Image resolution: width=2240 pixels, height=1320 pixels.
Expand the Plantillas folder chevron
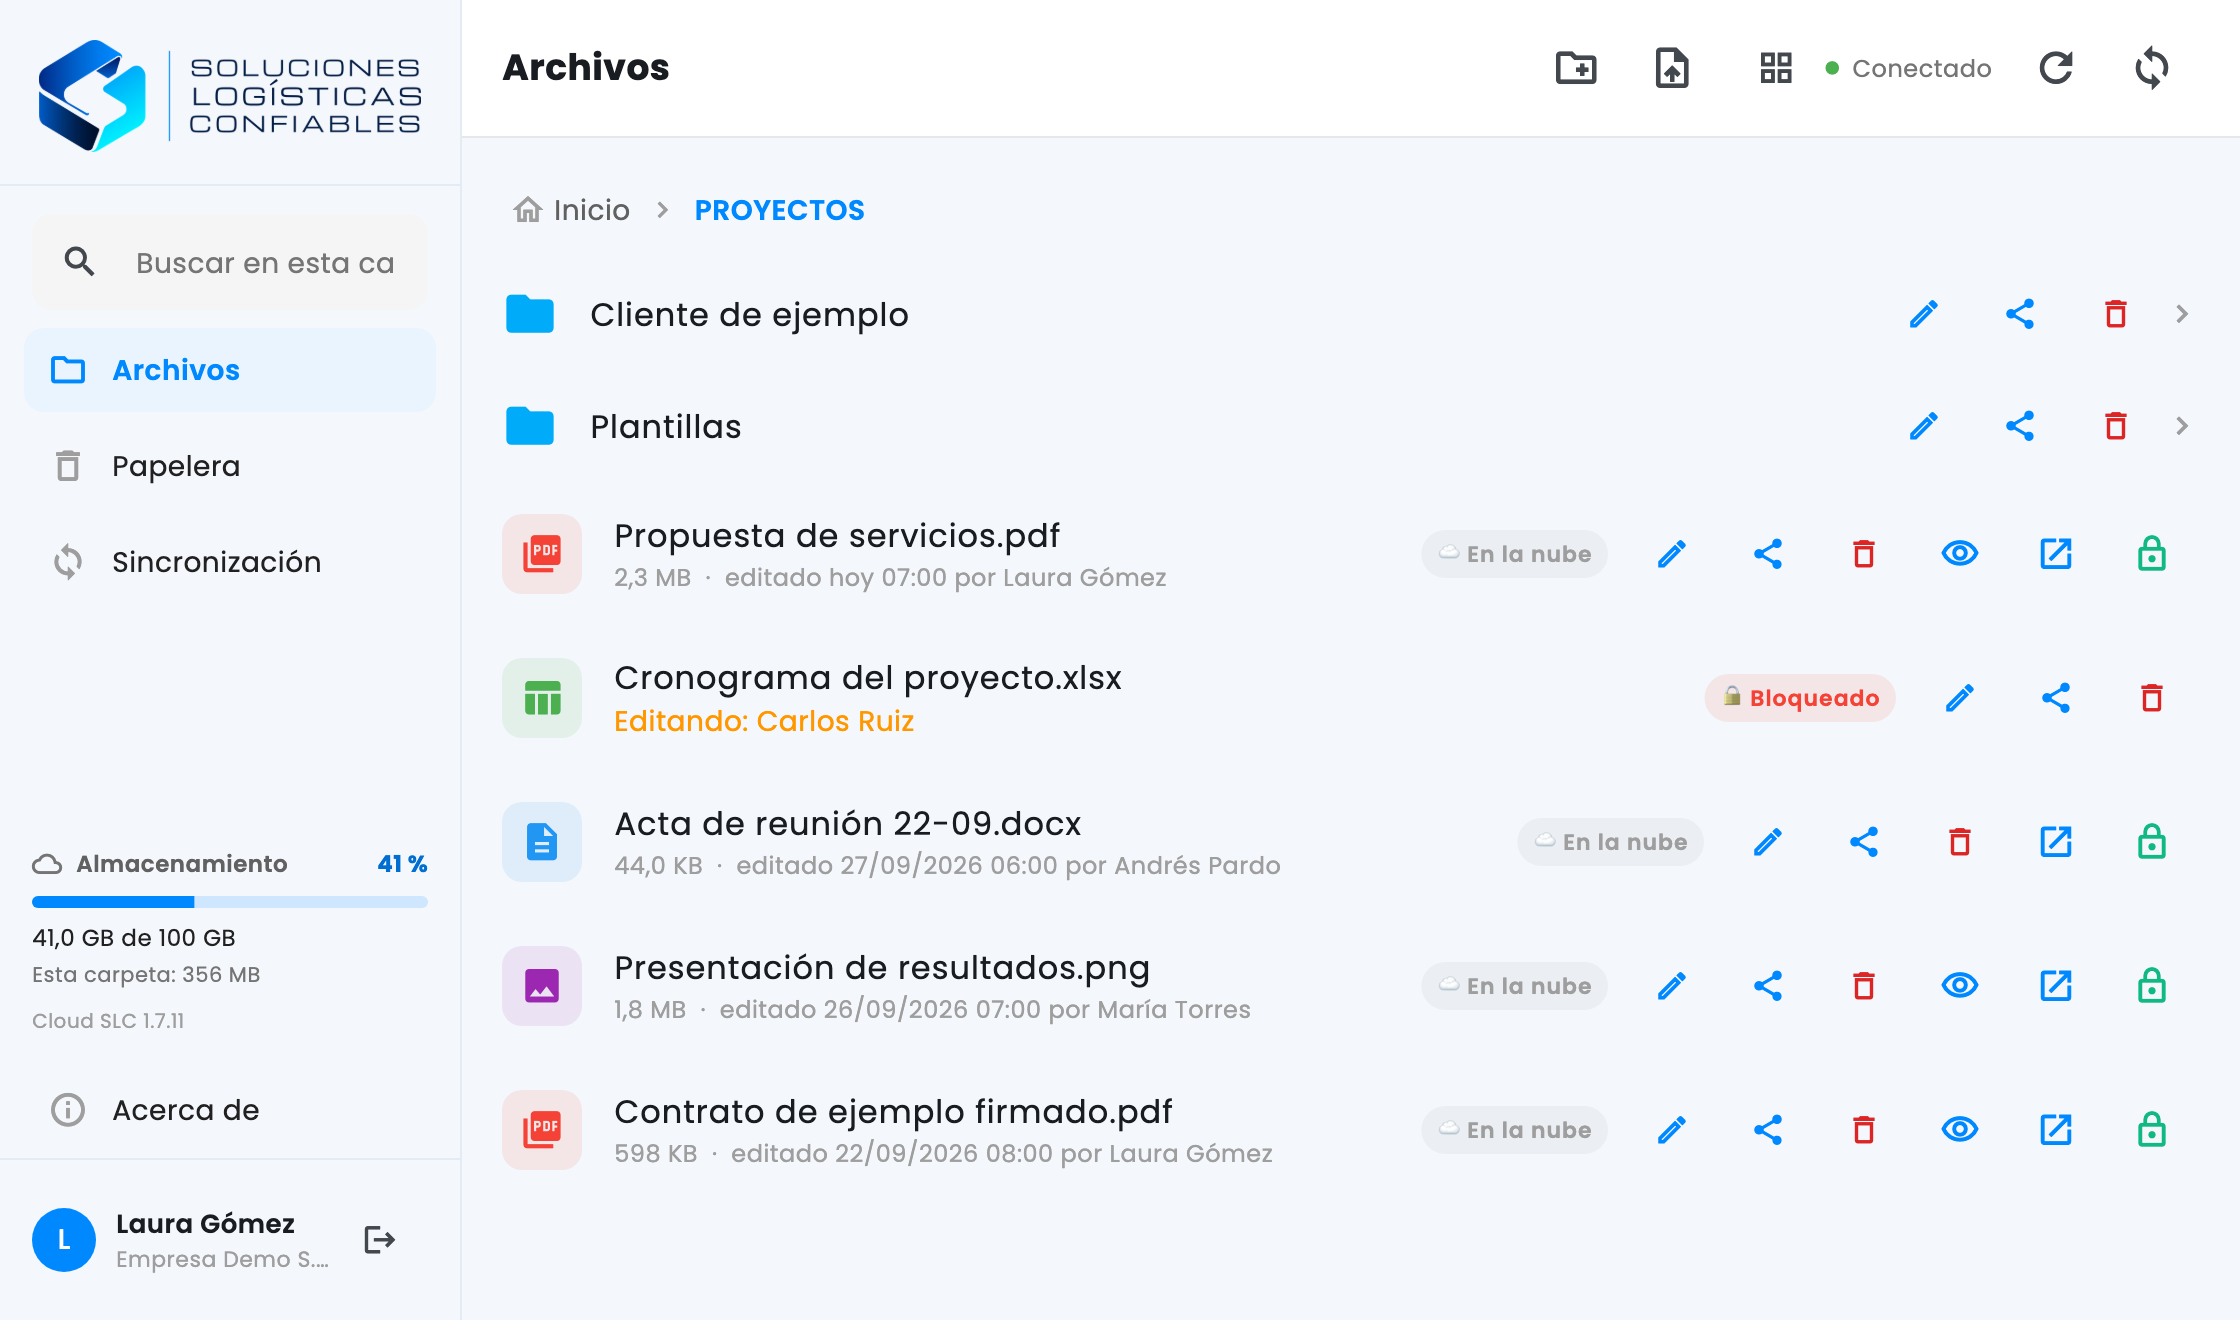2182,426
